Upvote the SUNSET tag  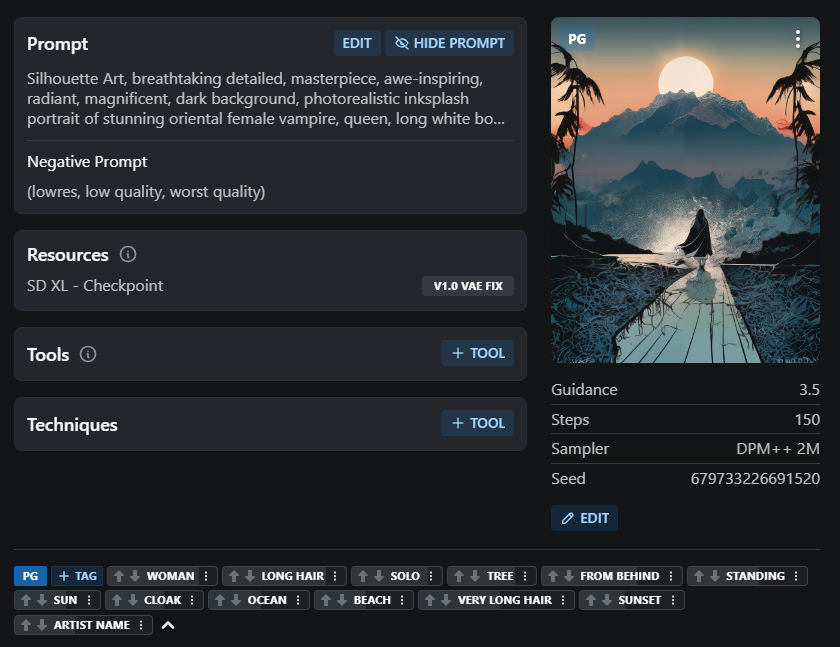click(590, 600)
